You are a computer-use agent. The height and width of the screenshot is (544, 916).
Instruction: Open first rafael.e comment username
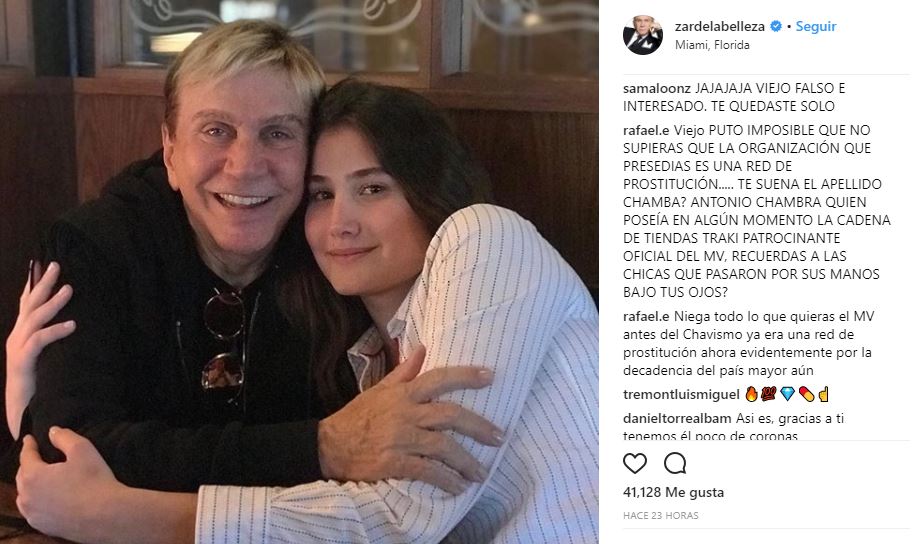pos(646,130)
